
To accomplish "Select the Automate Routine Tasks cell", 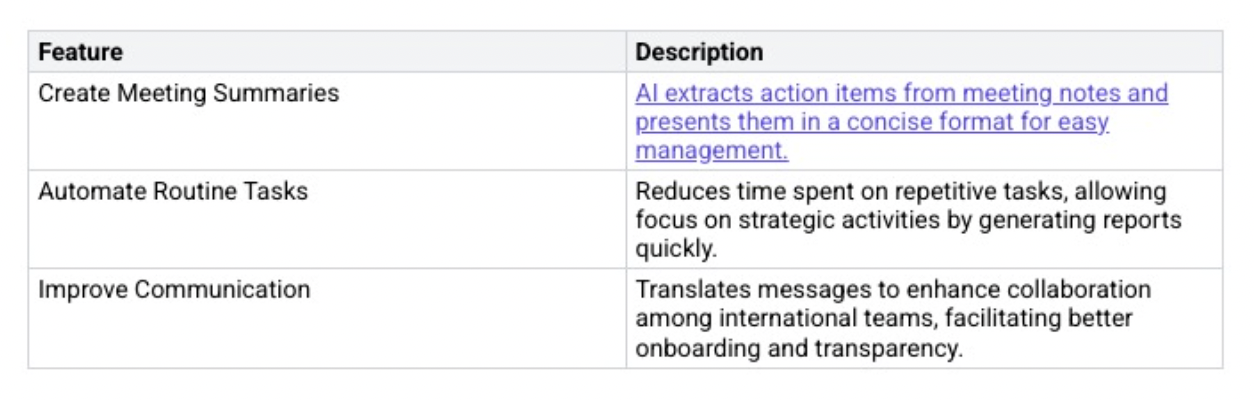I will tap(173, 192).
